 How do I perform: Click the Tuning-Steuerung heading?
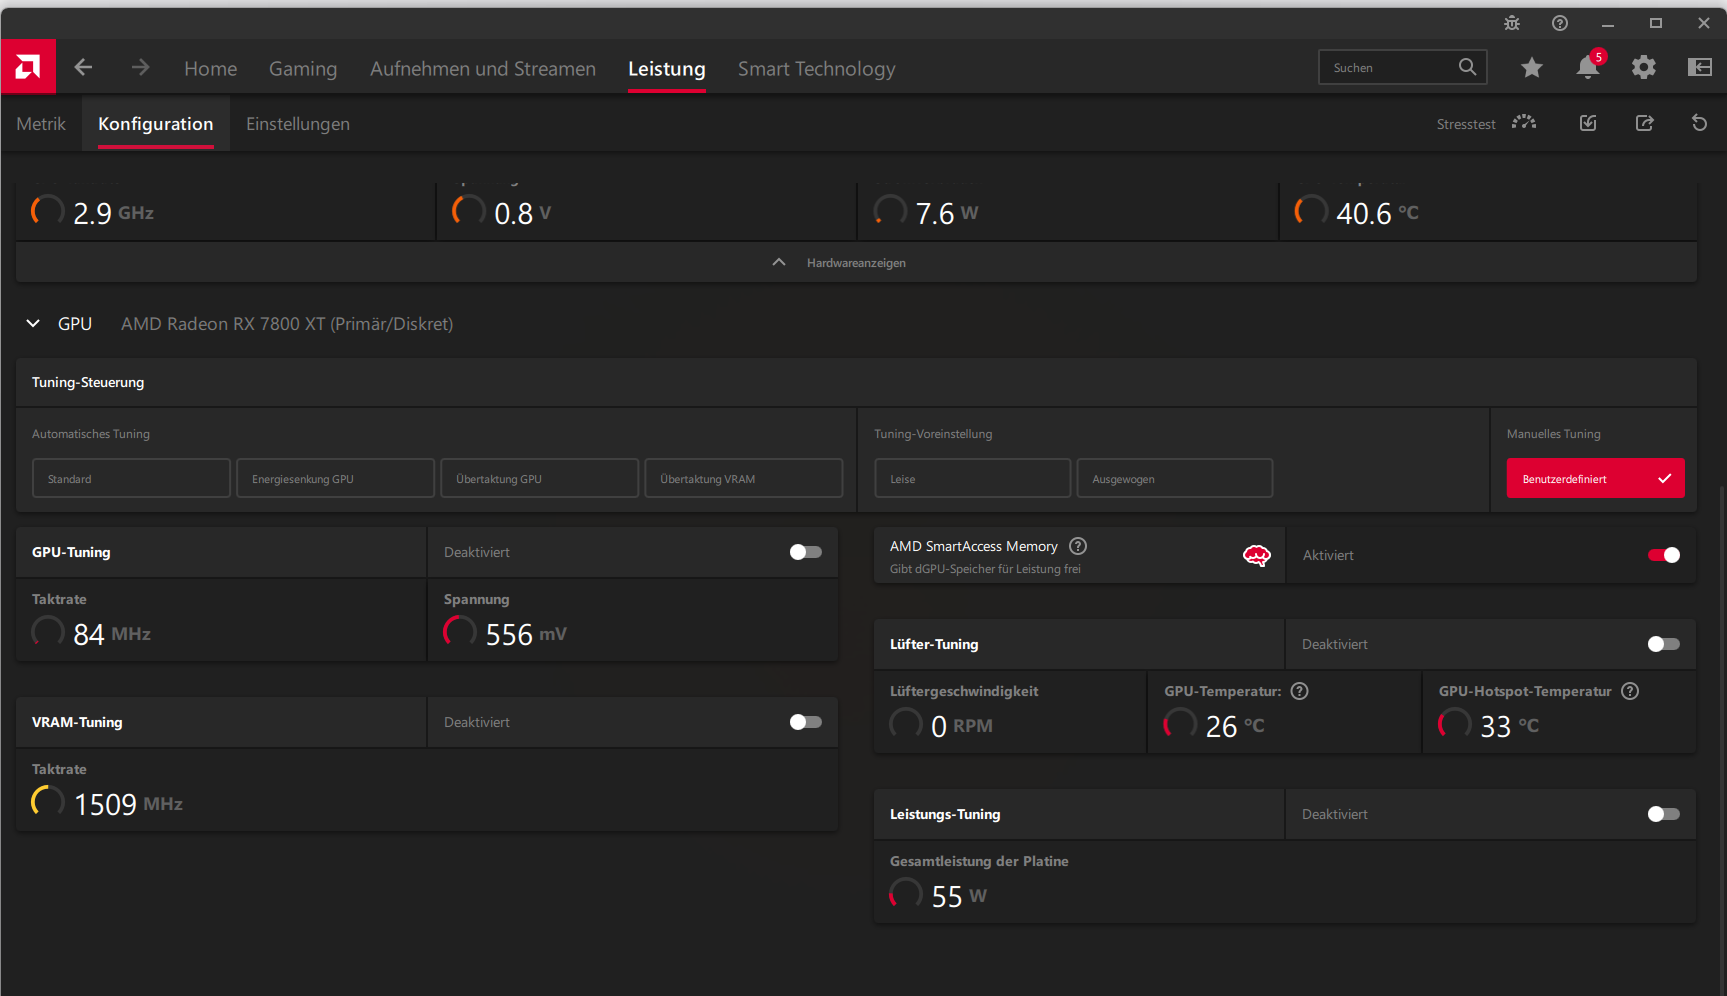pyautogui.click(x=88, y=382)
